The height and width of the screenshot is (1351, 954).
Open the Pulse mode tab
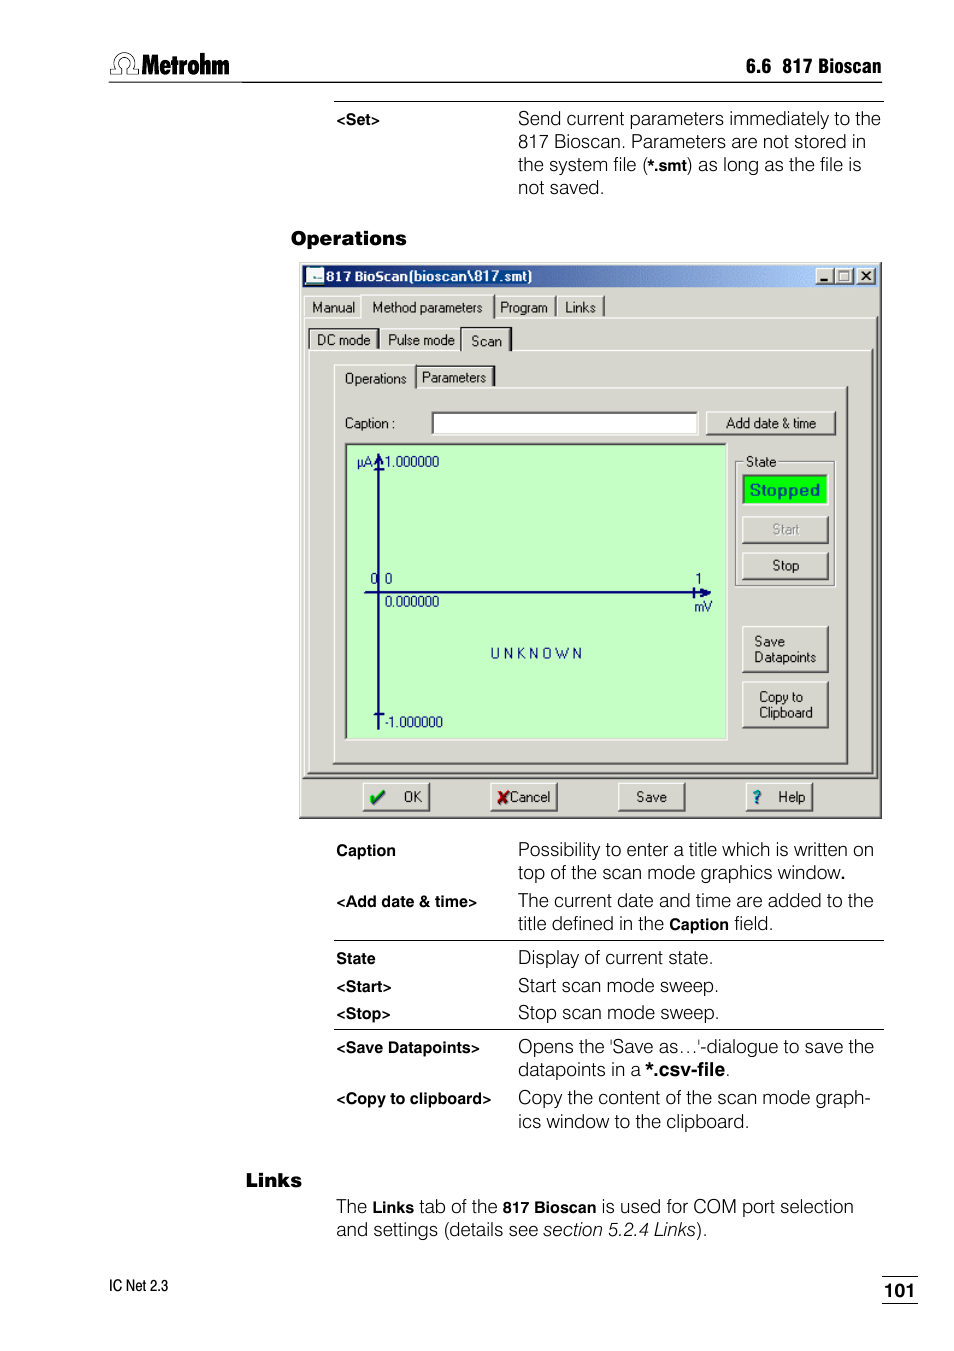tap(421, 340)
